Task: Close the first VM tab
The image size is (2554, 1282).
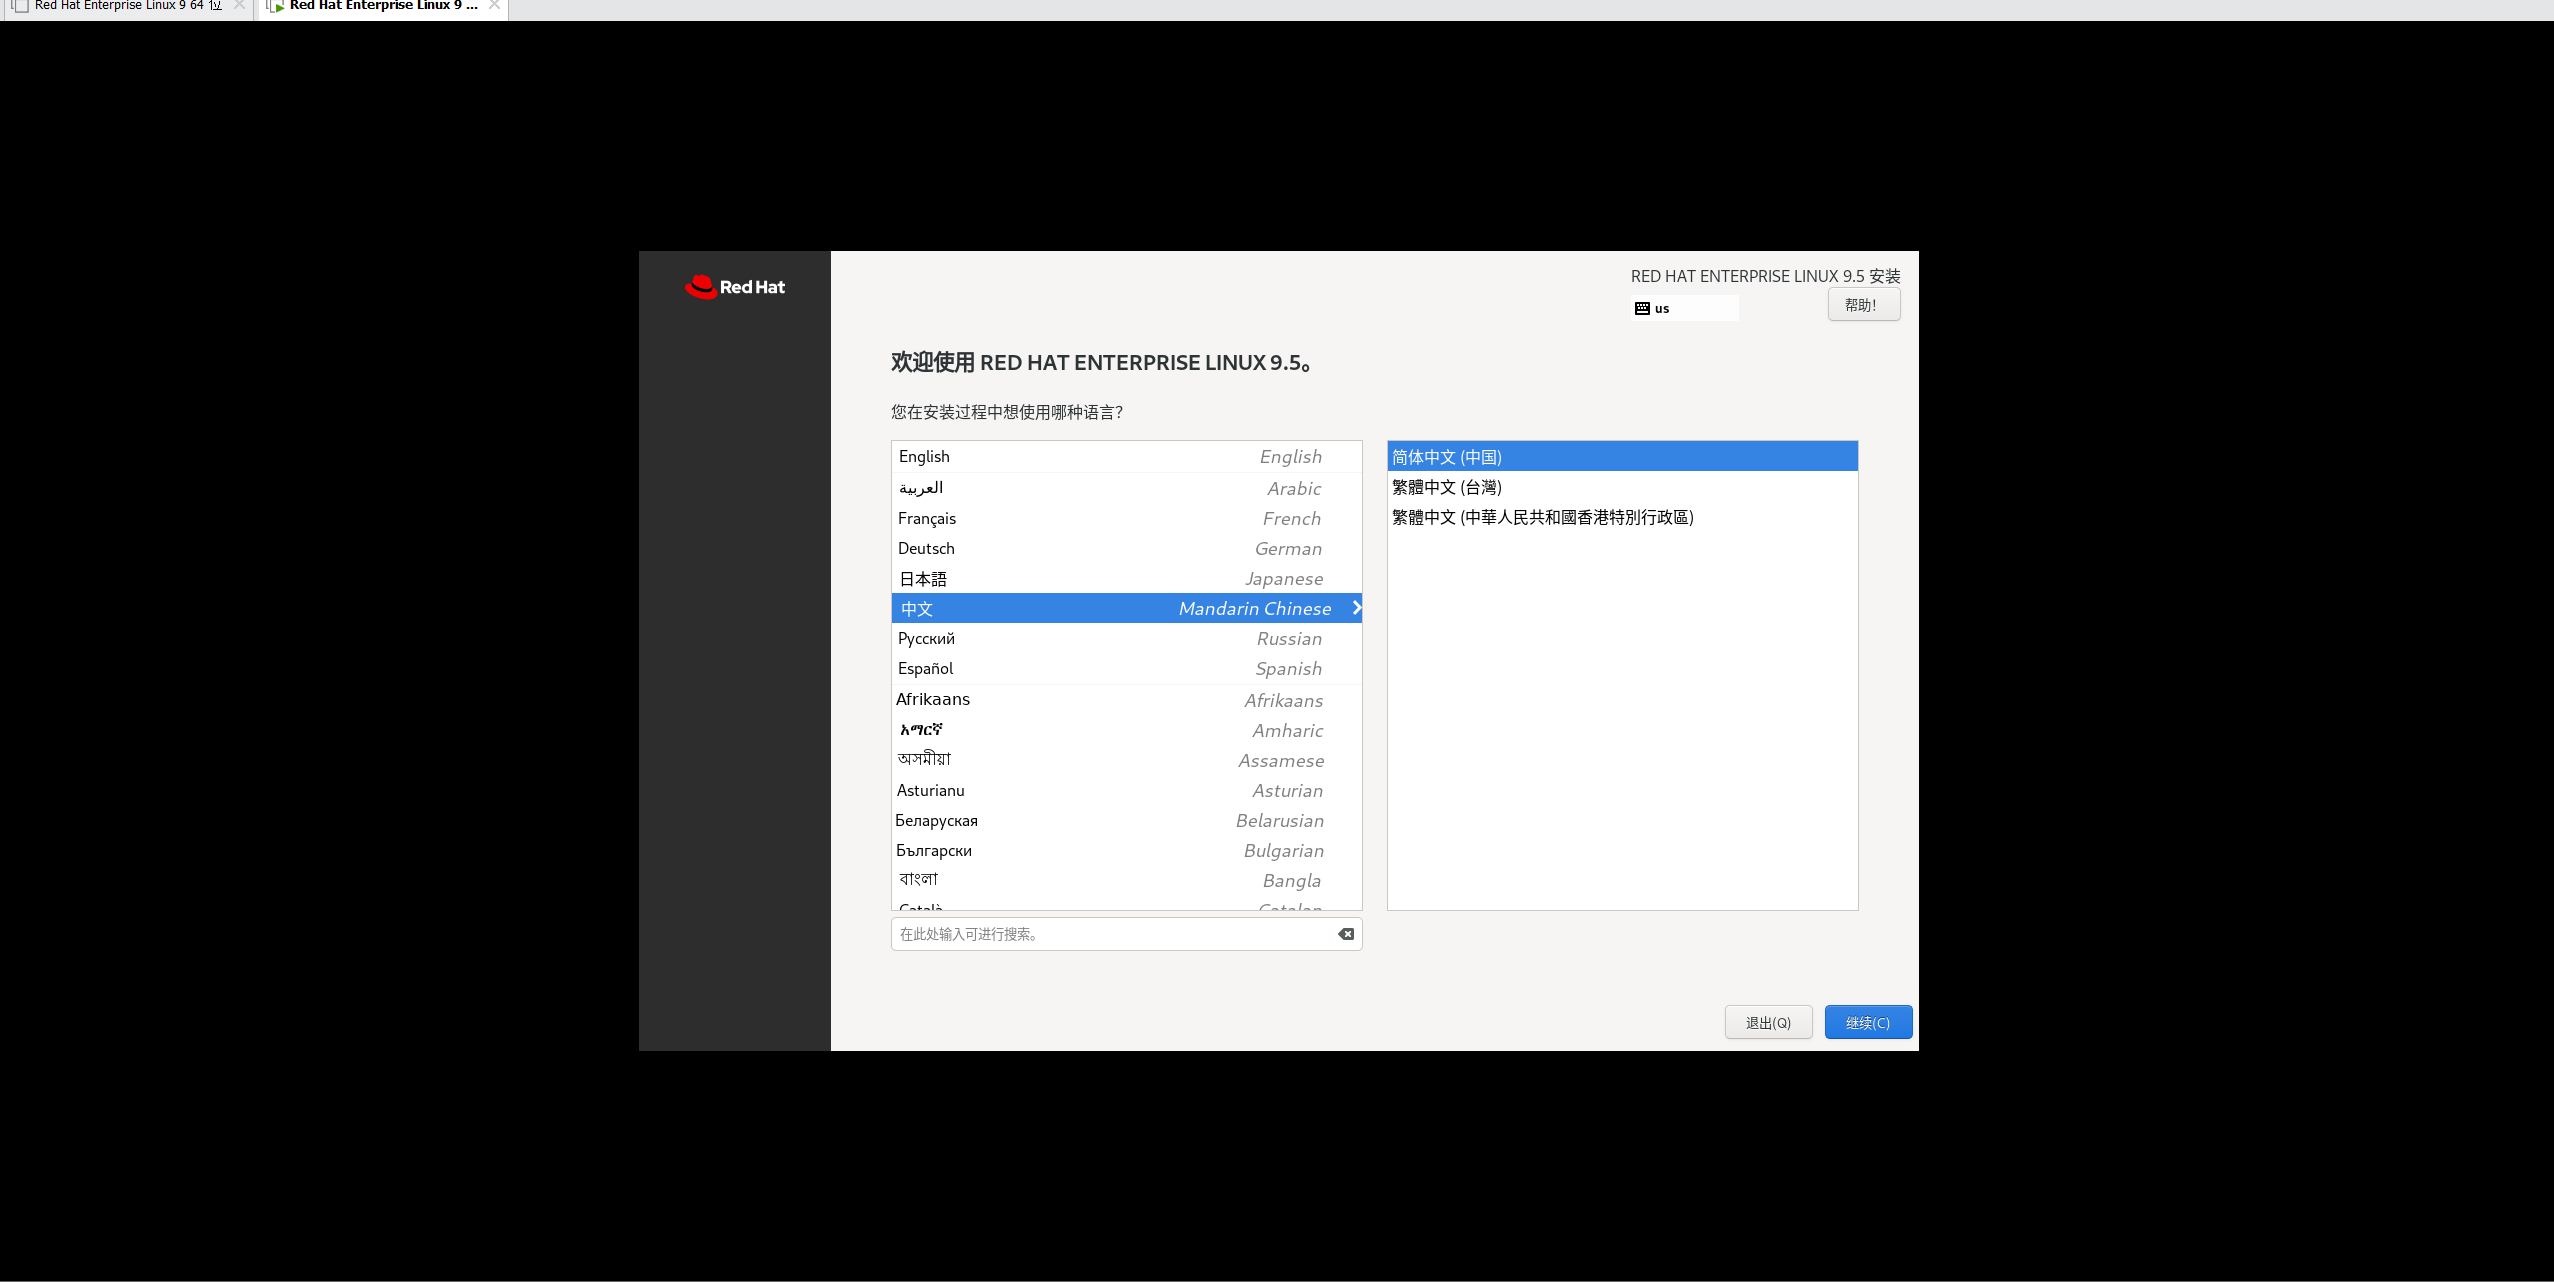Action: pos(239,5)
